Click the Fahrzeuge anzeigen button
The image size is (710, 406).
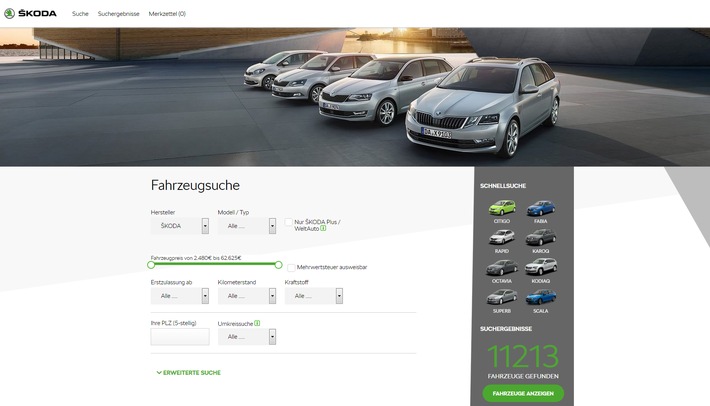523,393
